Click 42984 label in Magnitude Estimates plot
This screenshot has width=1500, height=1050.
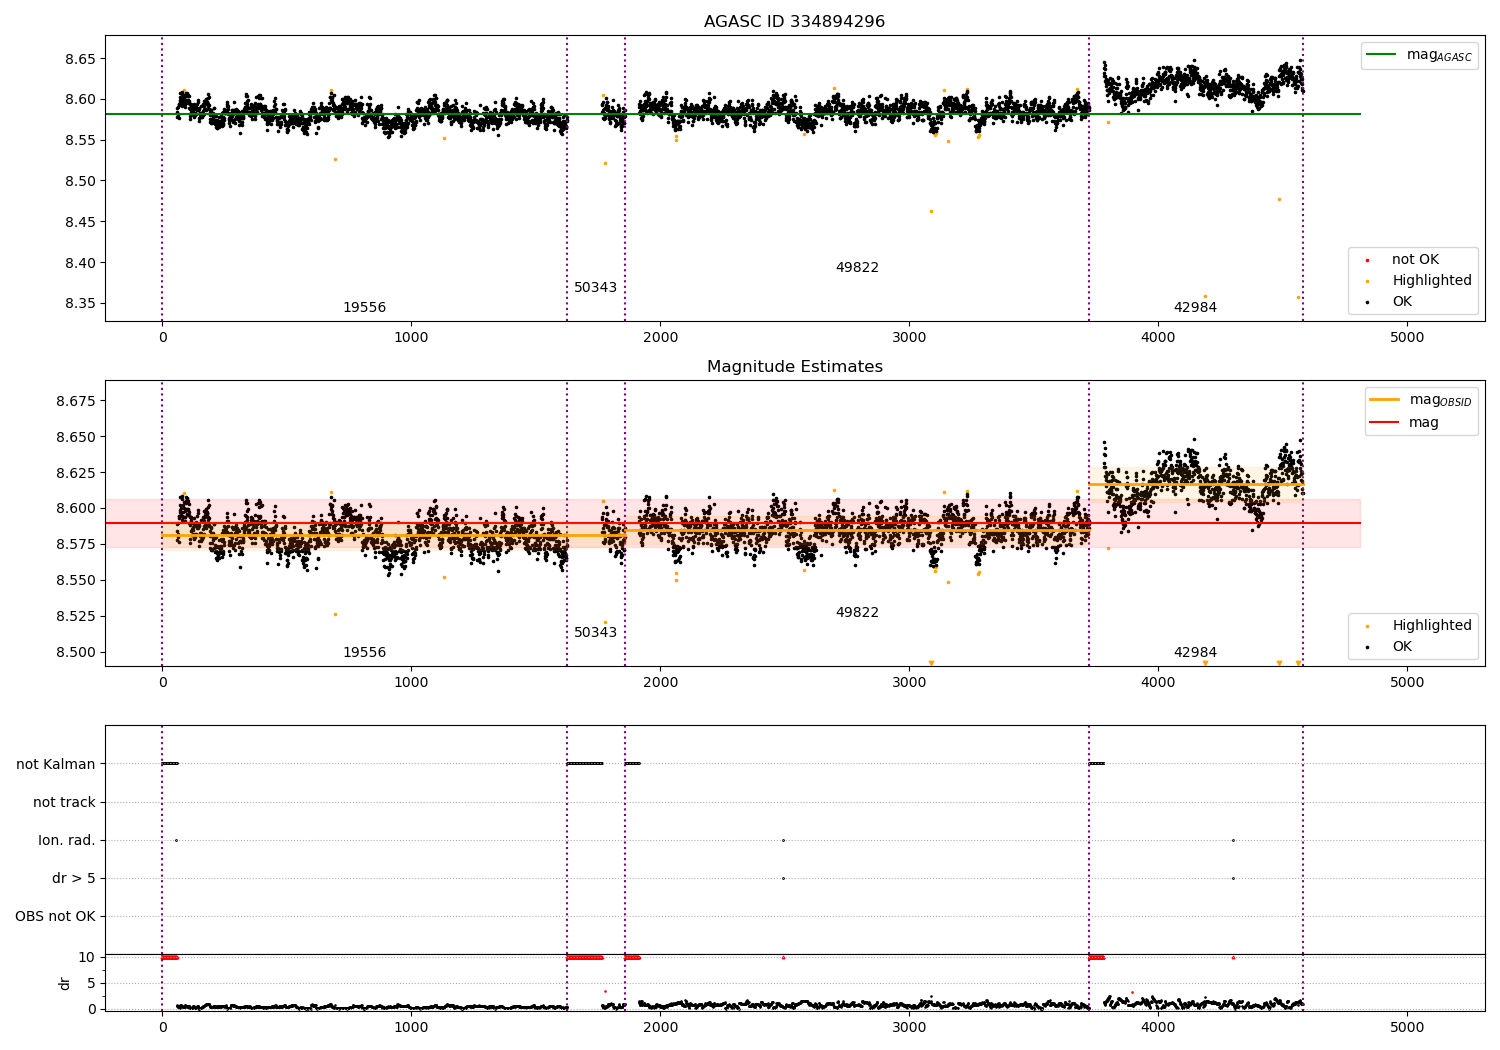click(x=1195, y=653)
